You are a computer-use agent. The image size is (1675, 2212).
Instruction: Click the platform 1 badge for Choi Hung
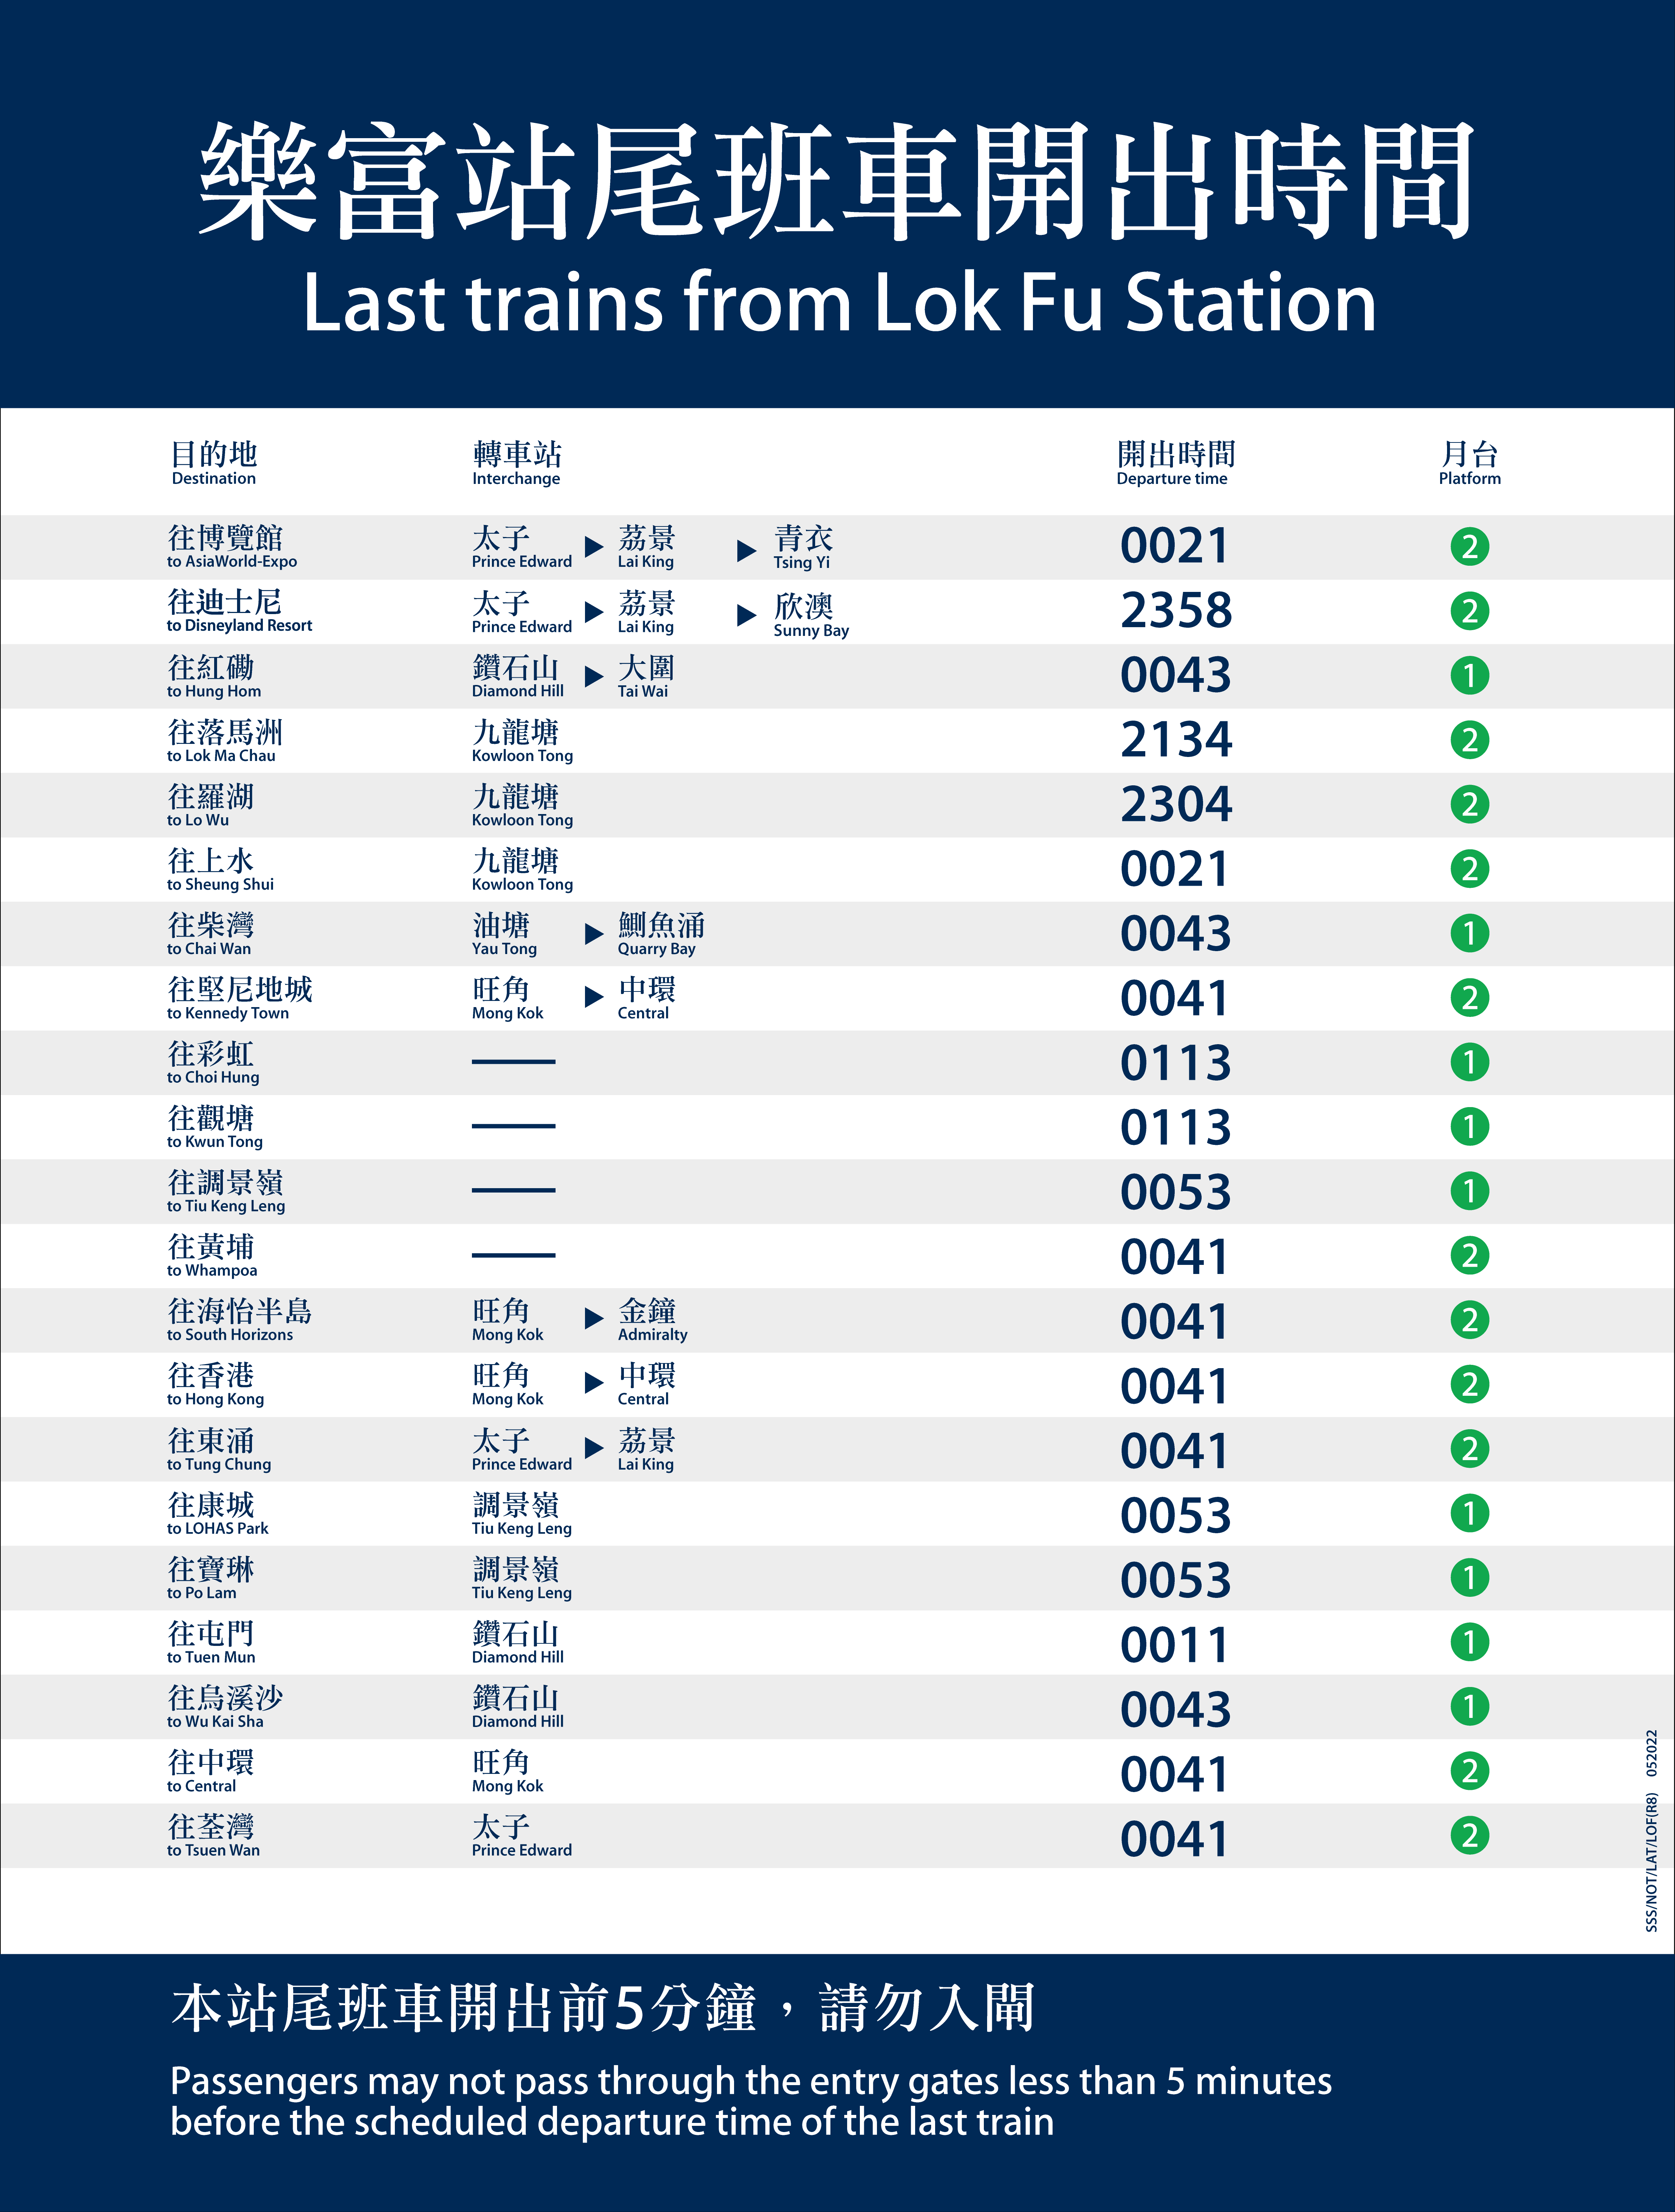pos(1469,1062)
